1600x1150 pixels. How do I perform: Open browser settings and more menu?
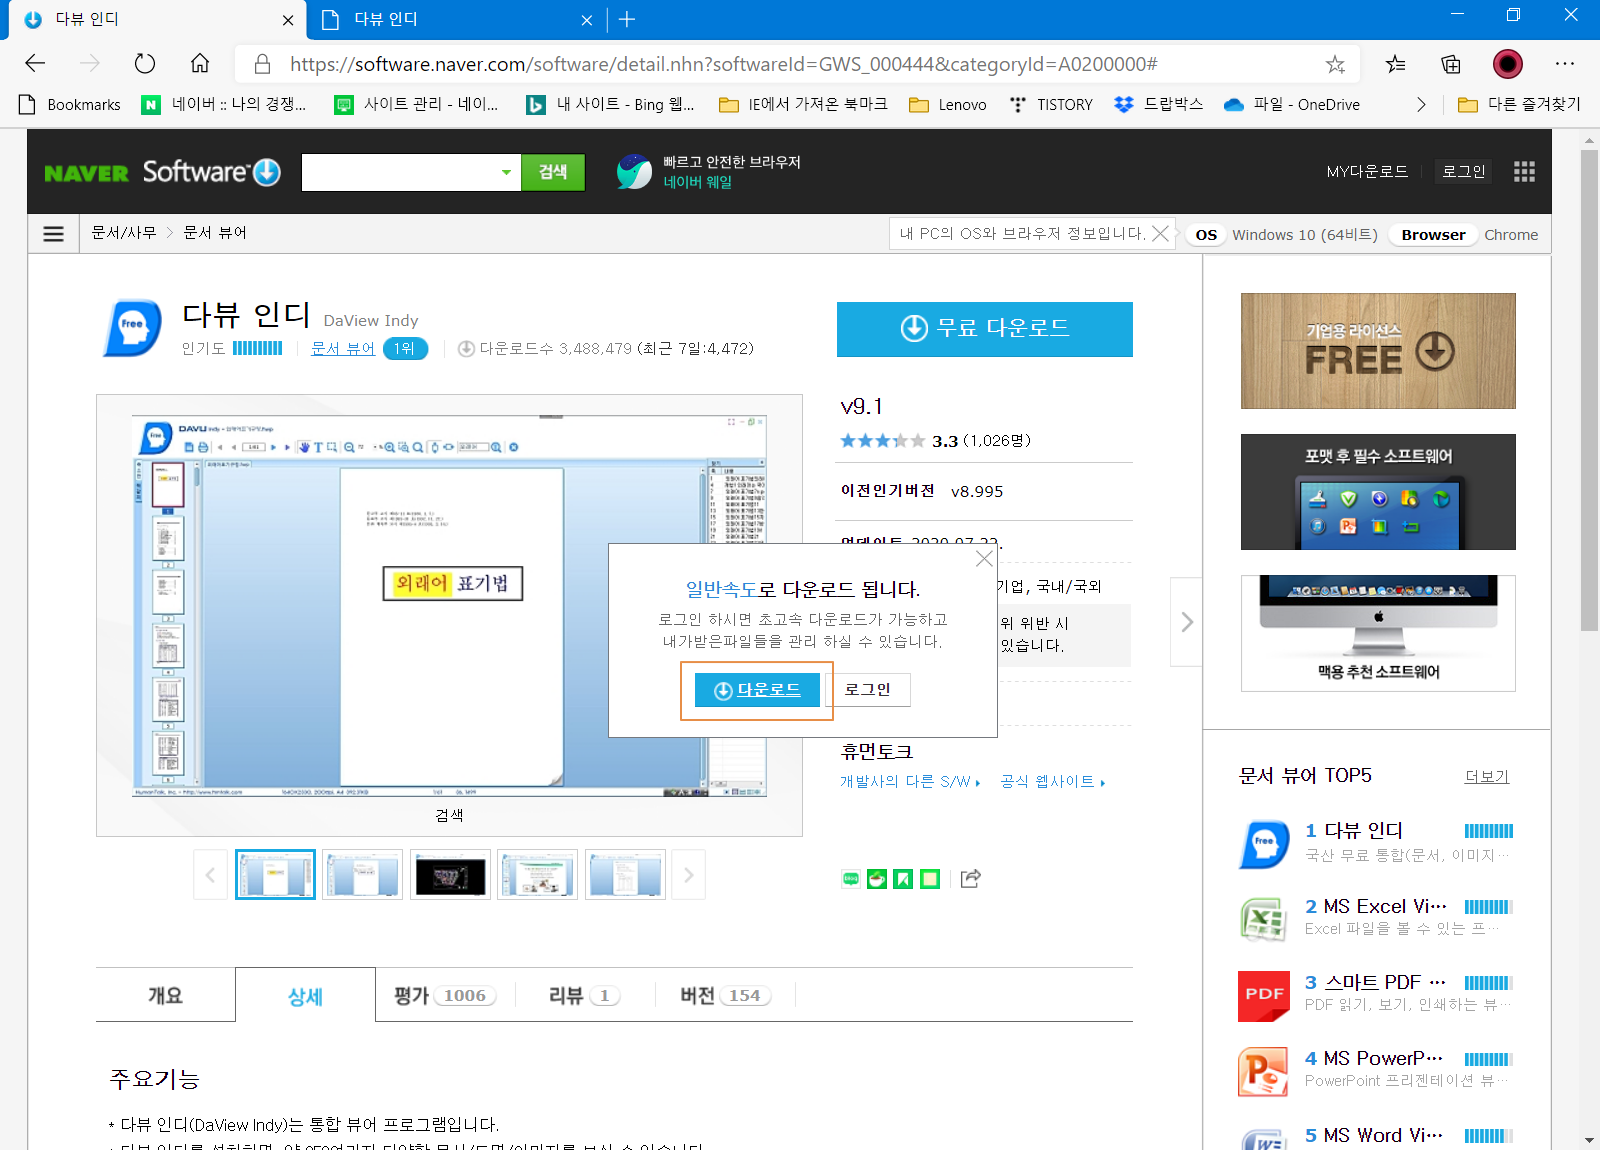1565,64
